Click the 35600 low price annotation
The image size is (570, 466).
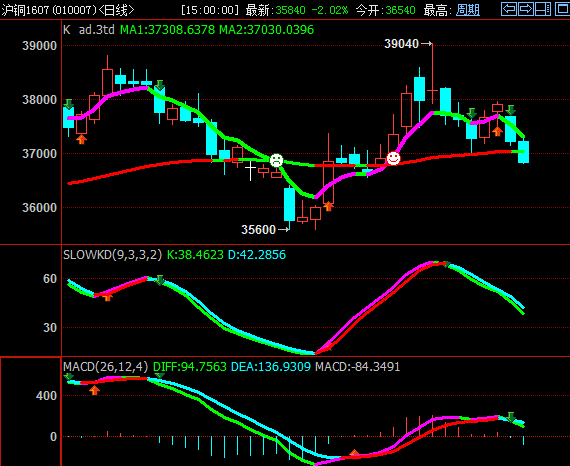click(x=258, y=230)
